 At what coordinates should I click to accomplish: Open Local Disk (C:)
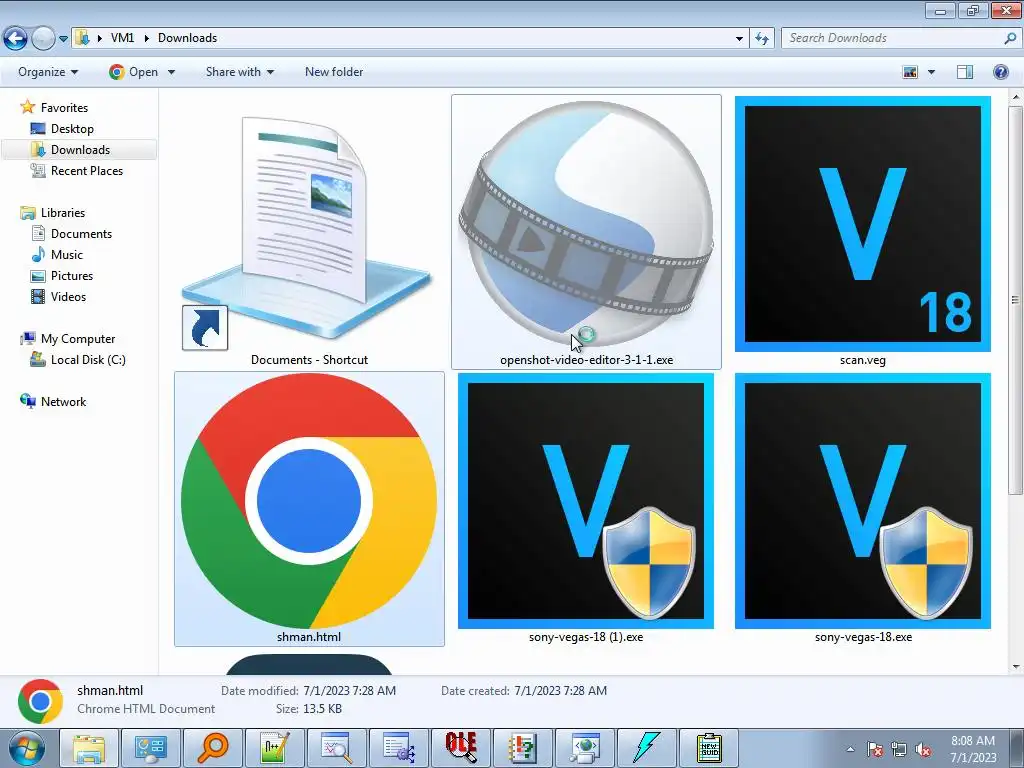coord(88,360)
